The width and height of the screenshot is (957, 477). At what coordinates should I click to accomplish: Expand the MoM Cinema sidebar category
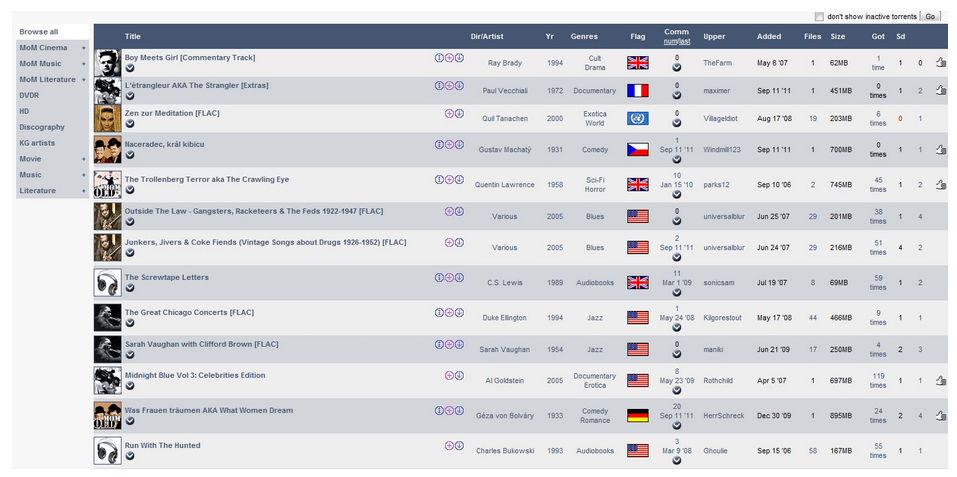pyautogui.click(x=84, y=48)
